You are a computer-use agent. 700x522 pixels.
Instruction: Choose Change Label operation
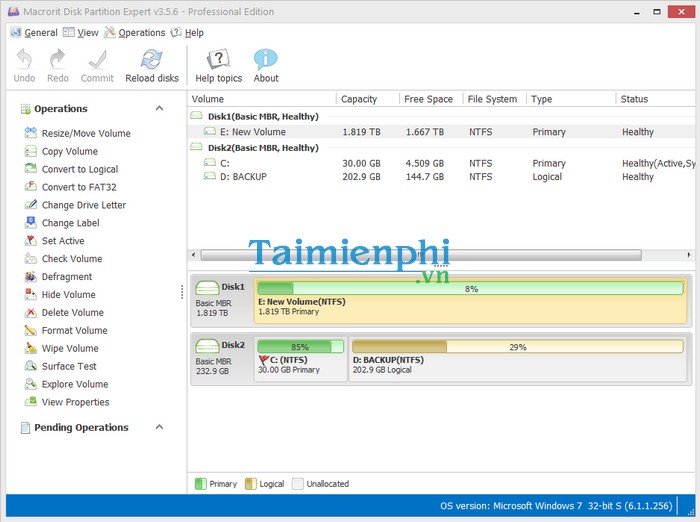[70, 223]
